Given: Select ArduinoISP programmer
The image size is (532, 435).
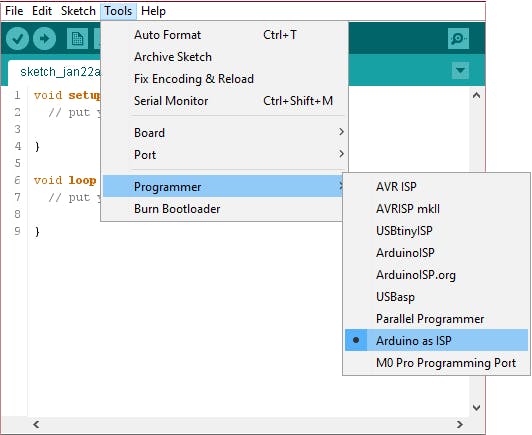Looking at the screenshot, I should (437, 252).
